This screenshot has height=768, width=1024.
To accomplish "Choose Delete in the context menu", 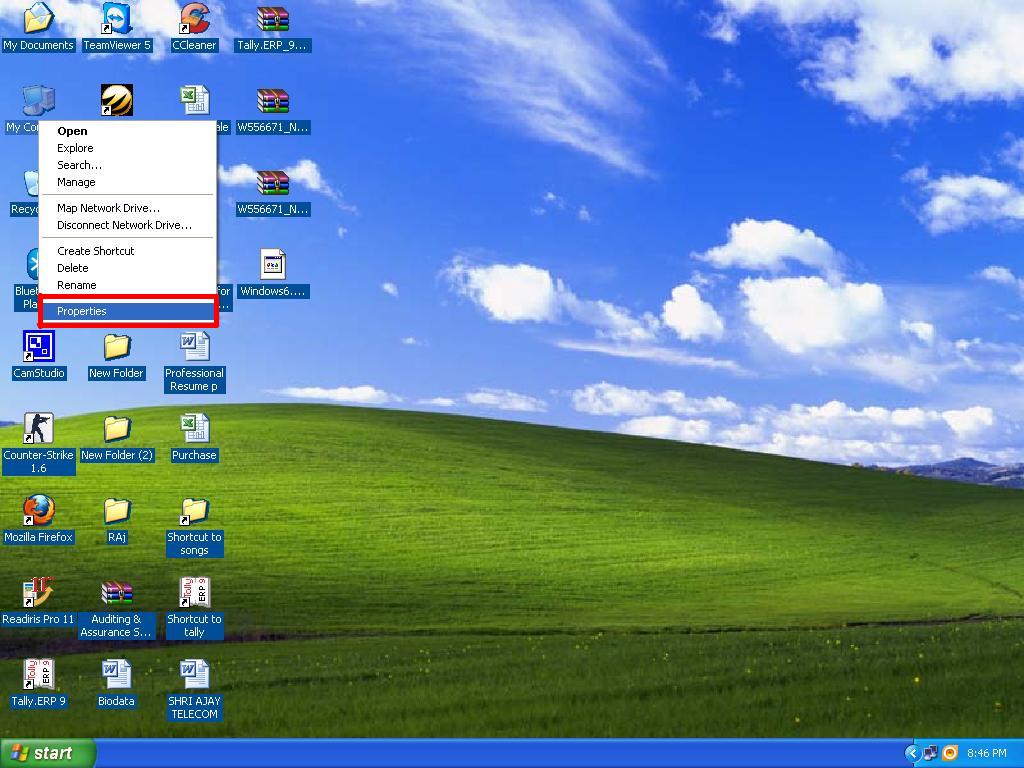I will (128, 268).
